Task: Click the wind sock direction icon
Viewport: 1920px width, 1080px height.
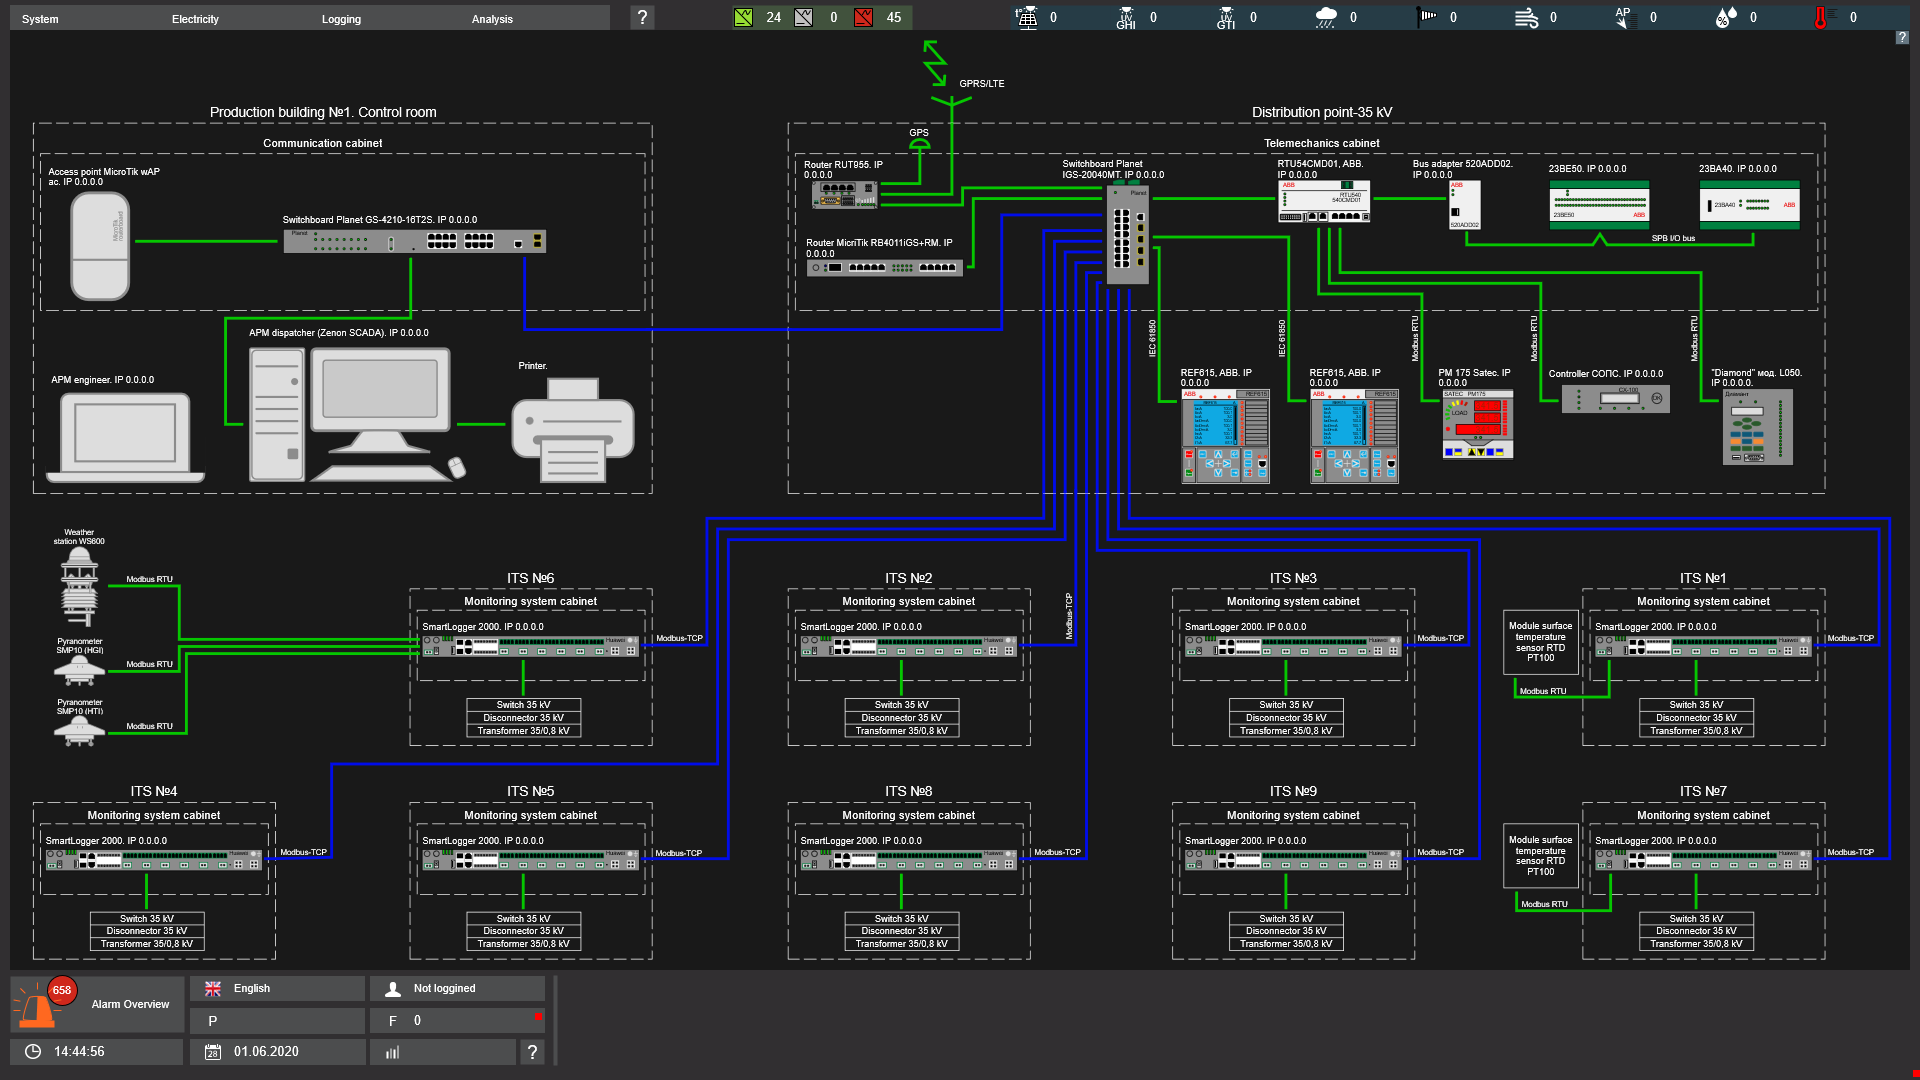Action: coord(1427,17)
